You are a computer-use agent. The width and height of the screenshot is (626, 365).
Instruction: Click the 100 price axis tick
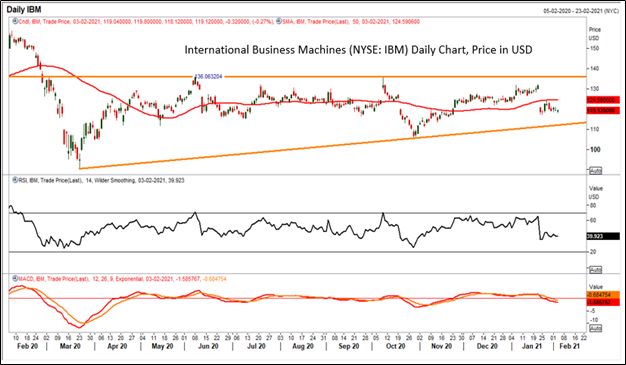pos(595,149)
